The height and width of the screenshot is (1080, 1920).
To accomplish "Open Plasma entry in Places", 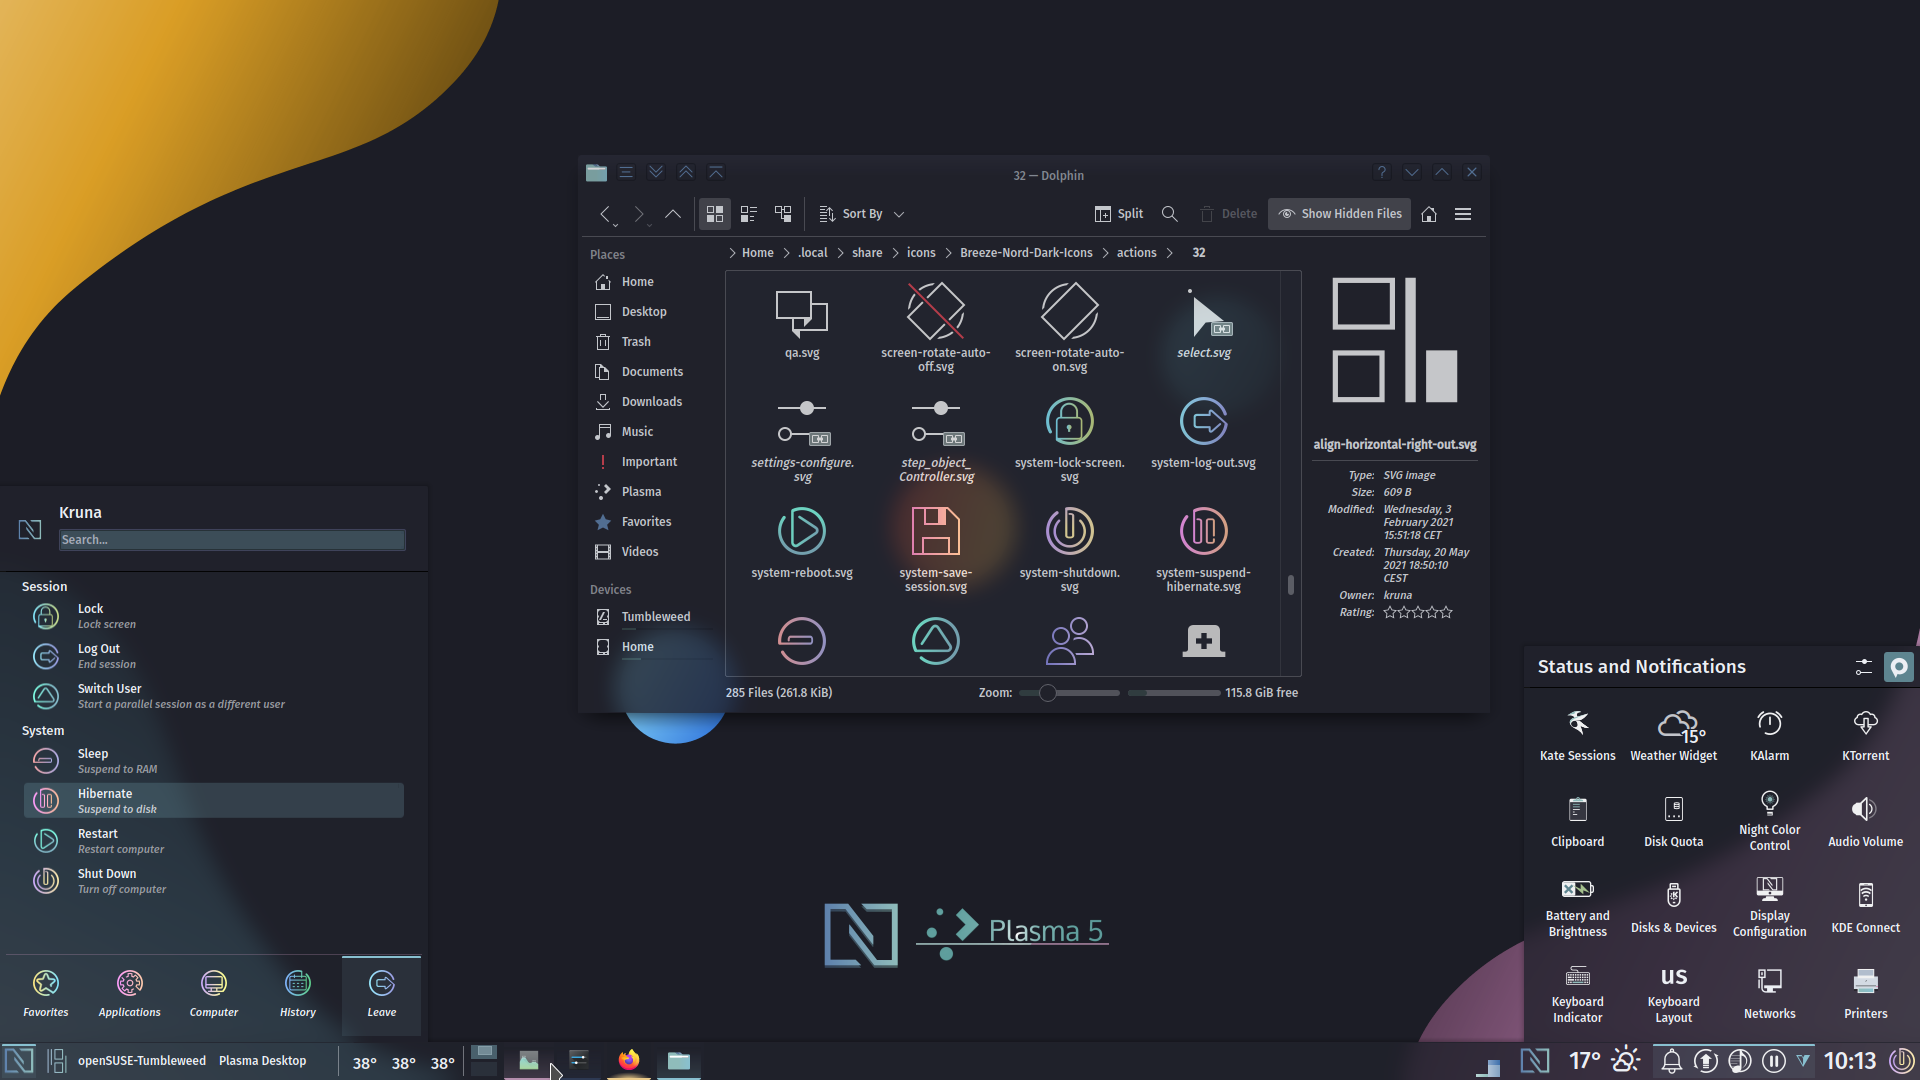I will point(650,492).
